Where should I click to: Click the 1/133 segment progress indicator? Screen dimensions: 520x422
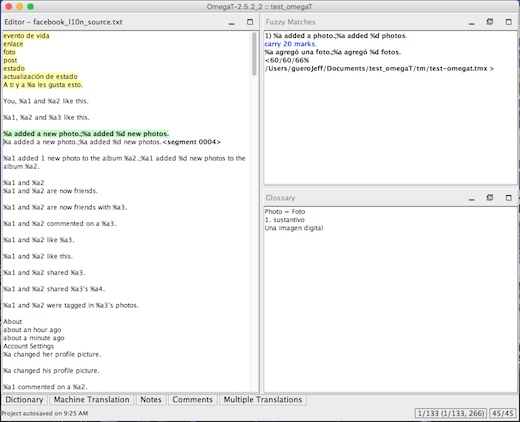(451, 413)
